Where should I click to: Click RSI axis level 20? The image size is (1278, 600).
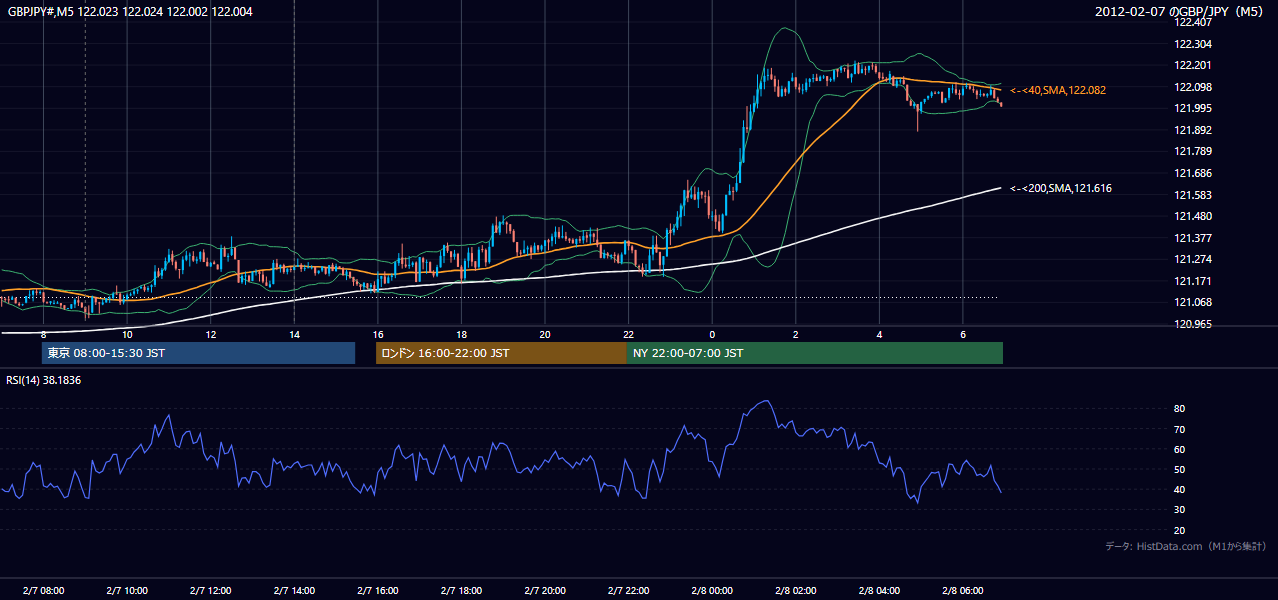(1180, 530)
